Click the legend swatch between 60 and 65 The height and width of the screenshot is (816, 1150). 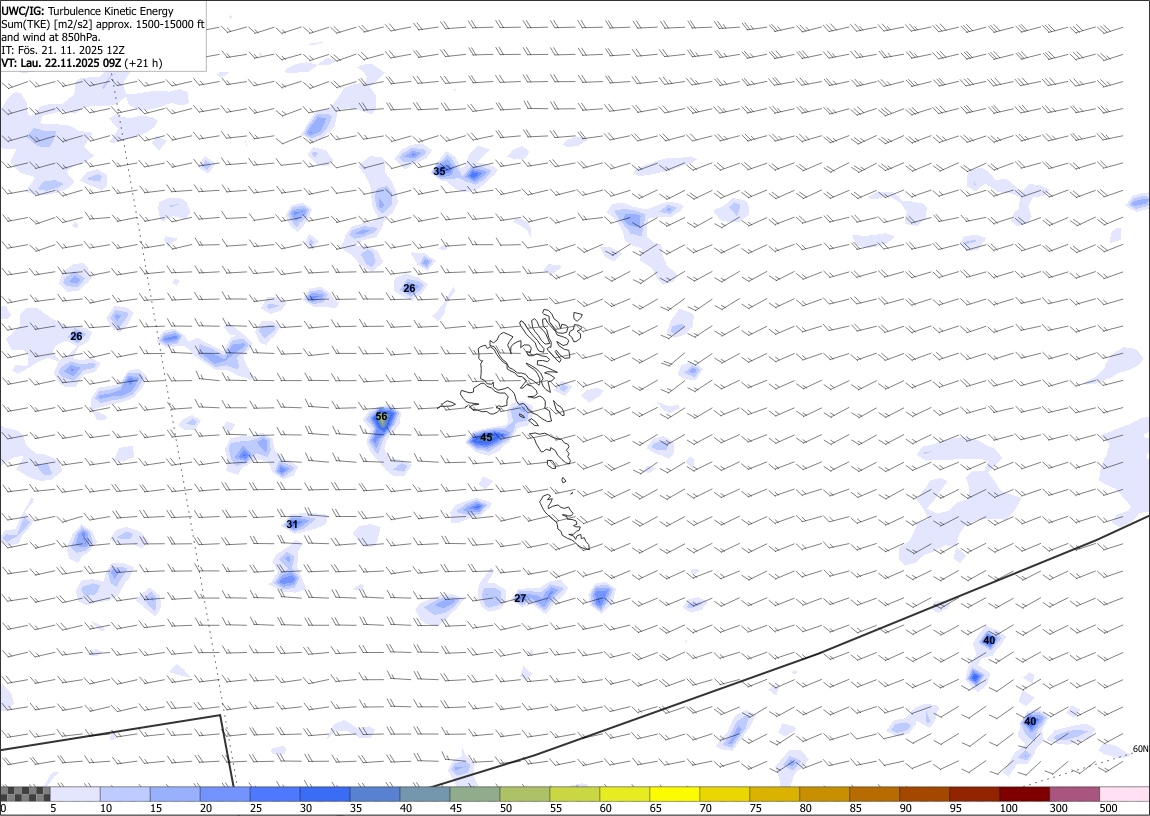(x=624, y=793)
